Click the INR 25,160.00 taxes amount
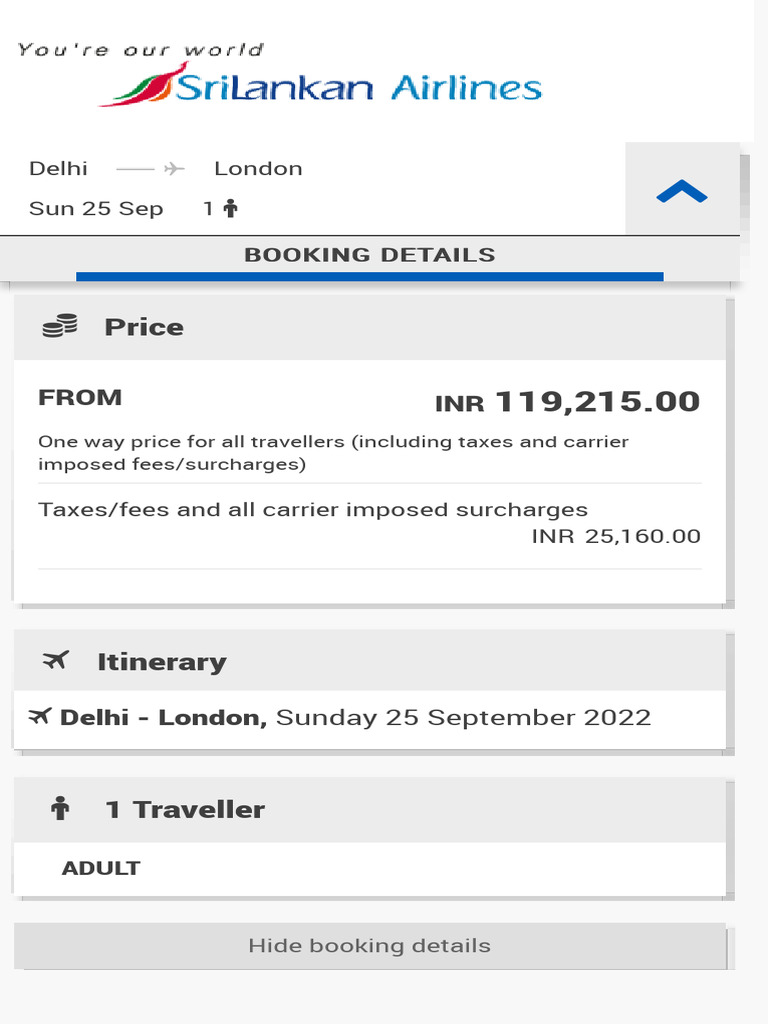 click(616, 536)
